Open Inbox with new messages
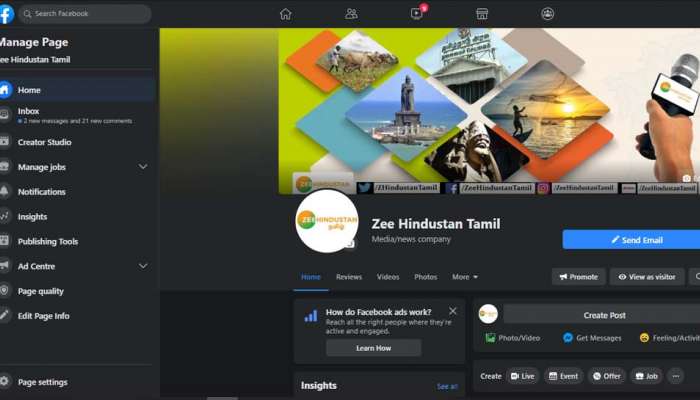 pos(77,115)
